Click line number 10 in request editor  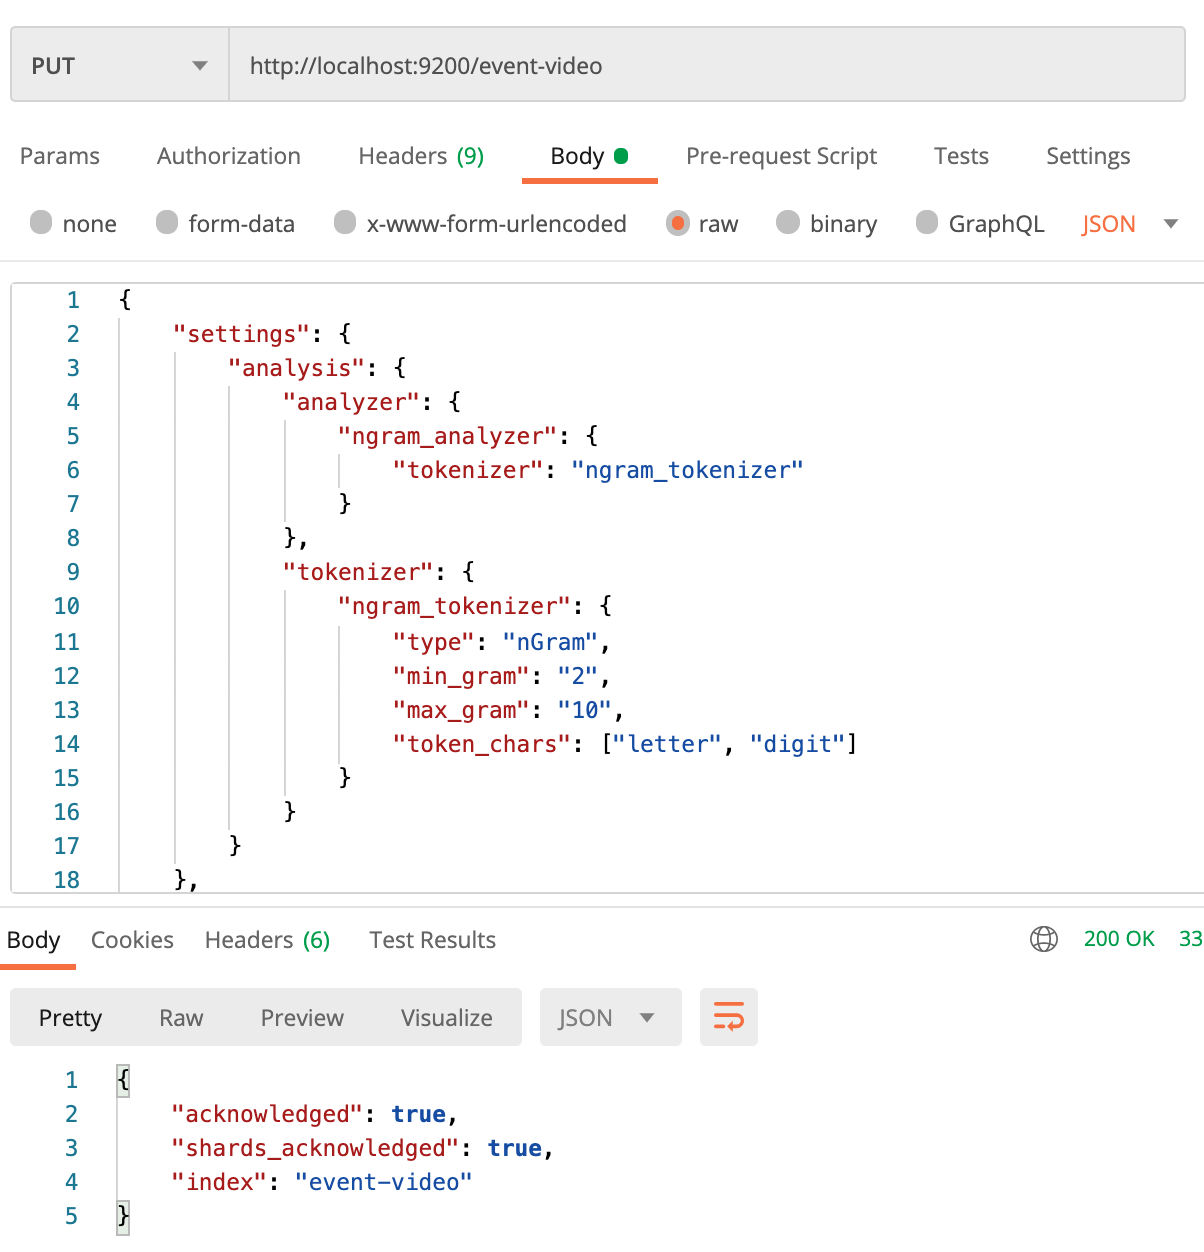click(67, 606)
